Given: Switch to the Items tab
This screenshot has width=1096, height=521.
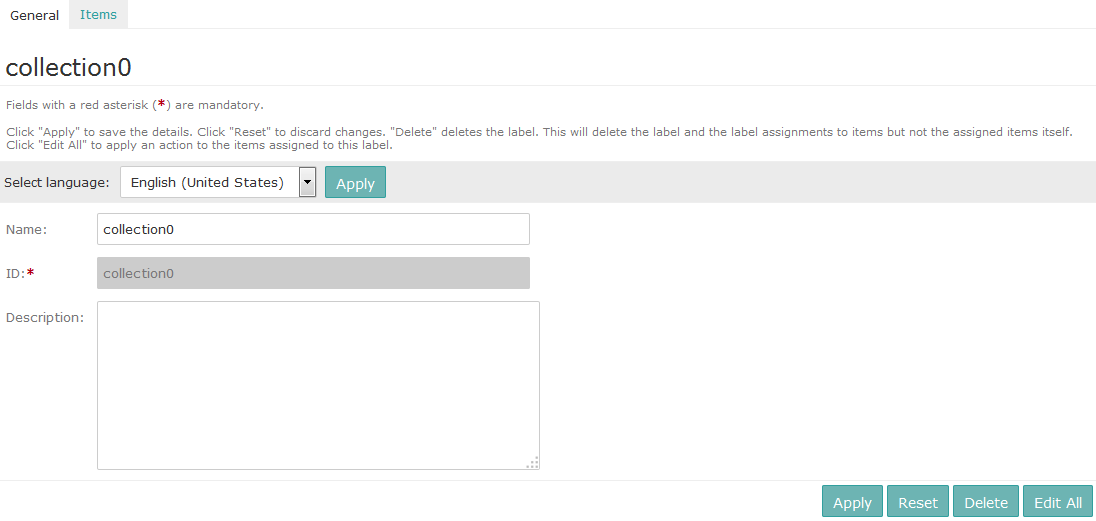Looking at the screenshot, I should pos(98,15).
